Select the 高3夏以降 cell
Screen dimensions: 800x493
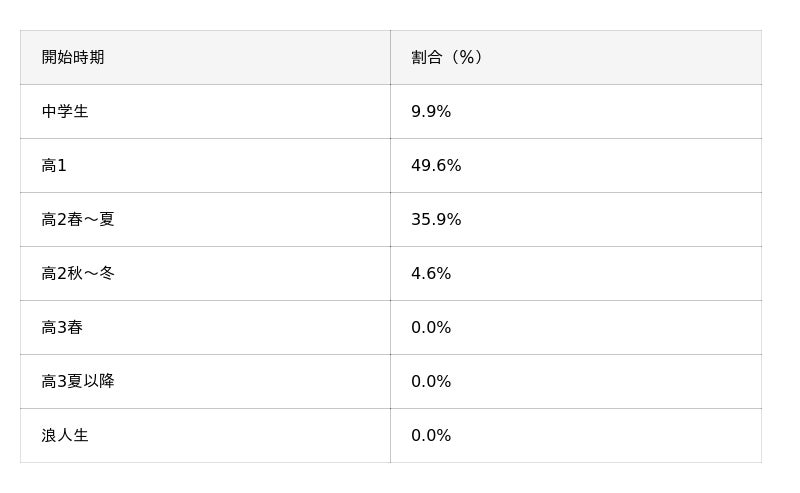click(x=78, y=382)
